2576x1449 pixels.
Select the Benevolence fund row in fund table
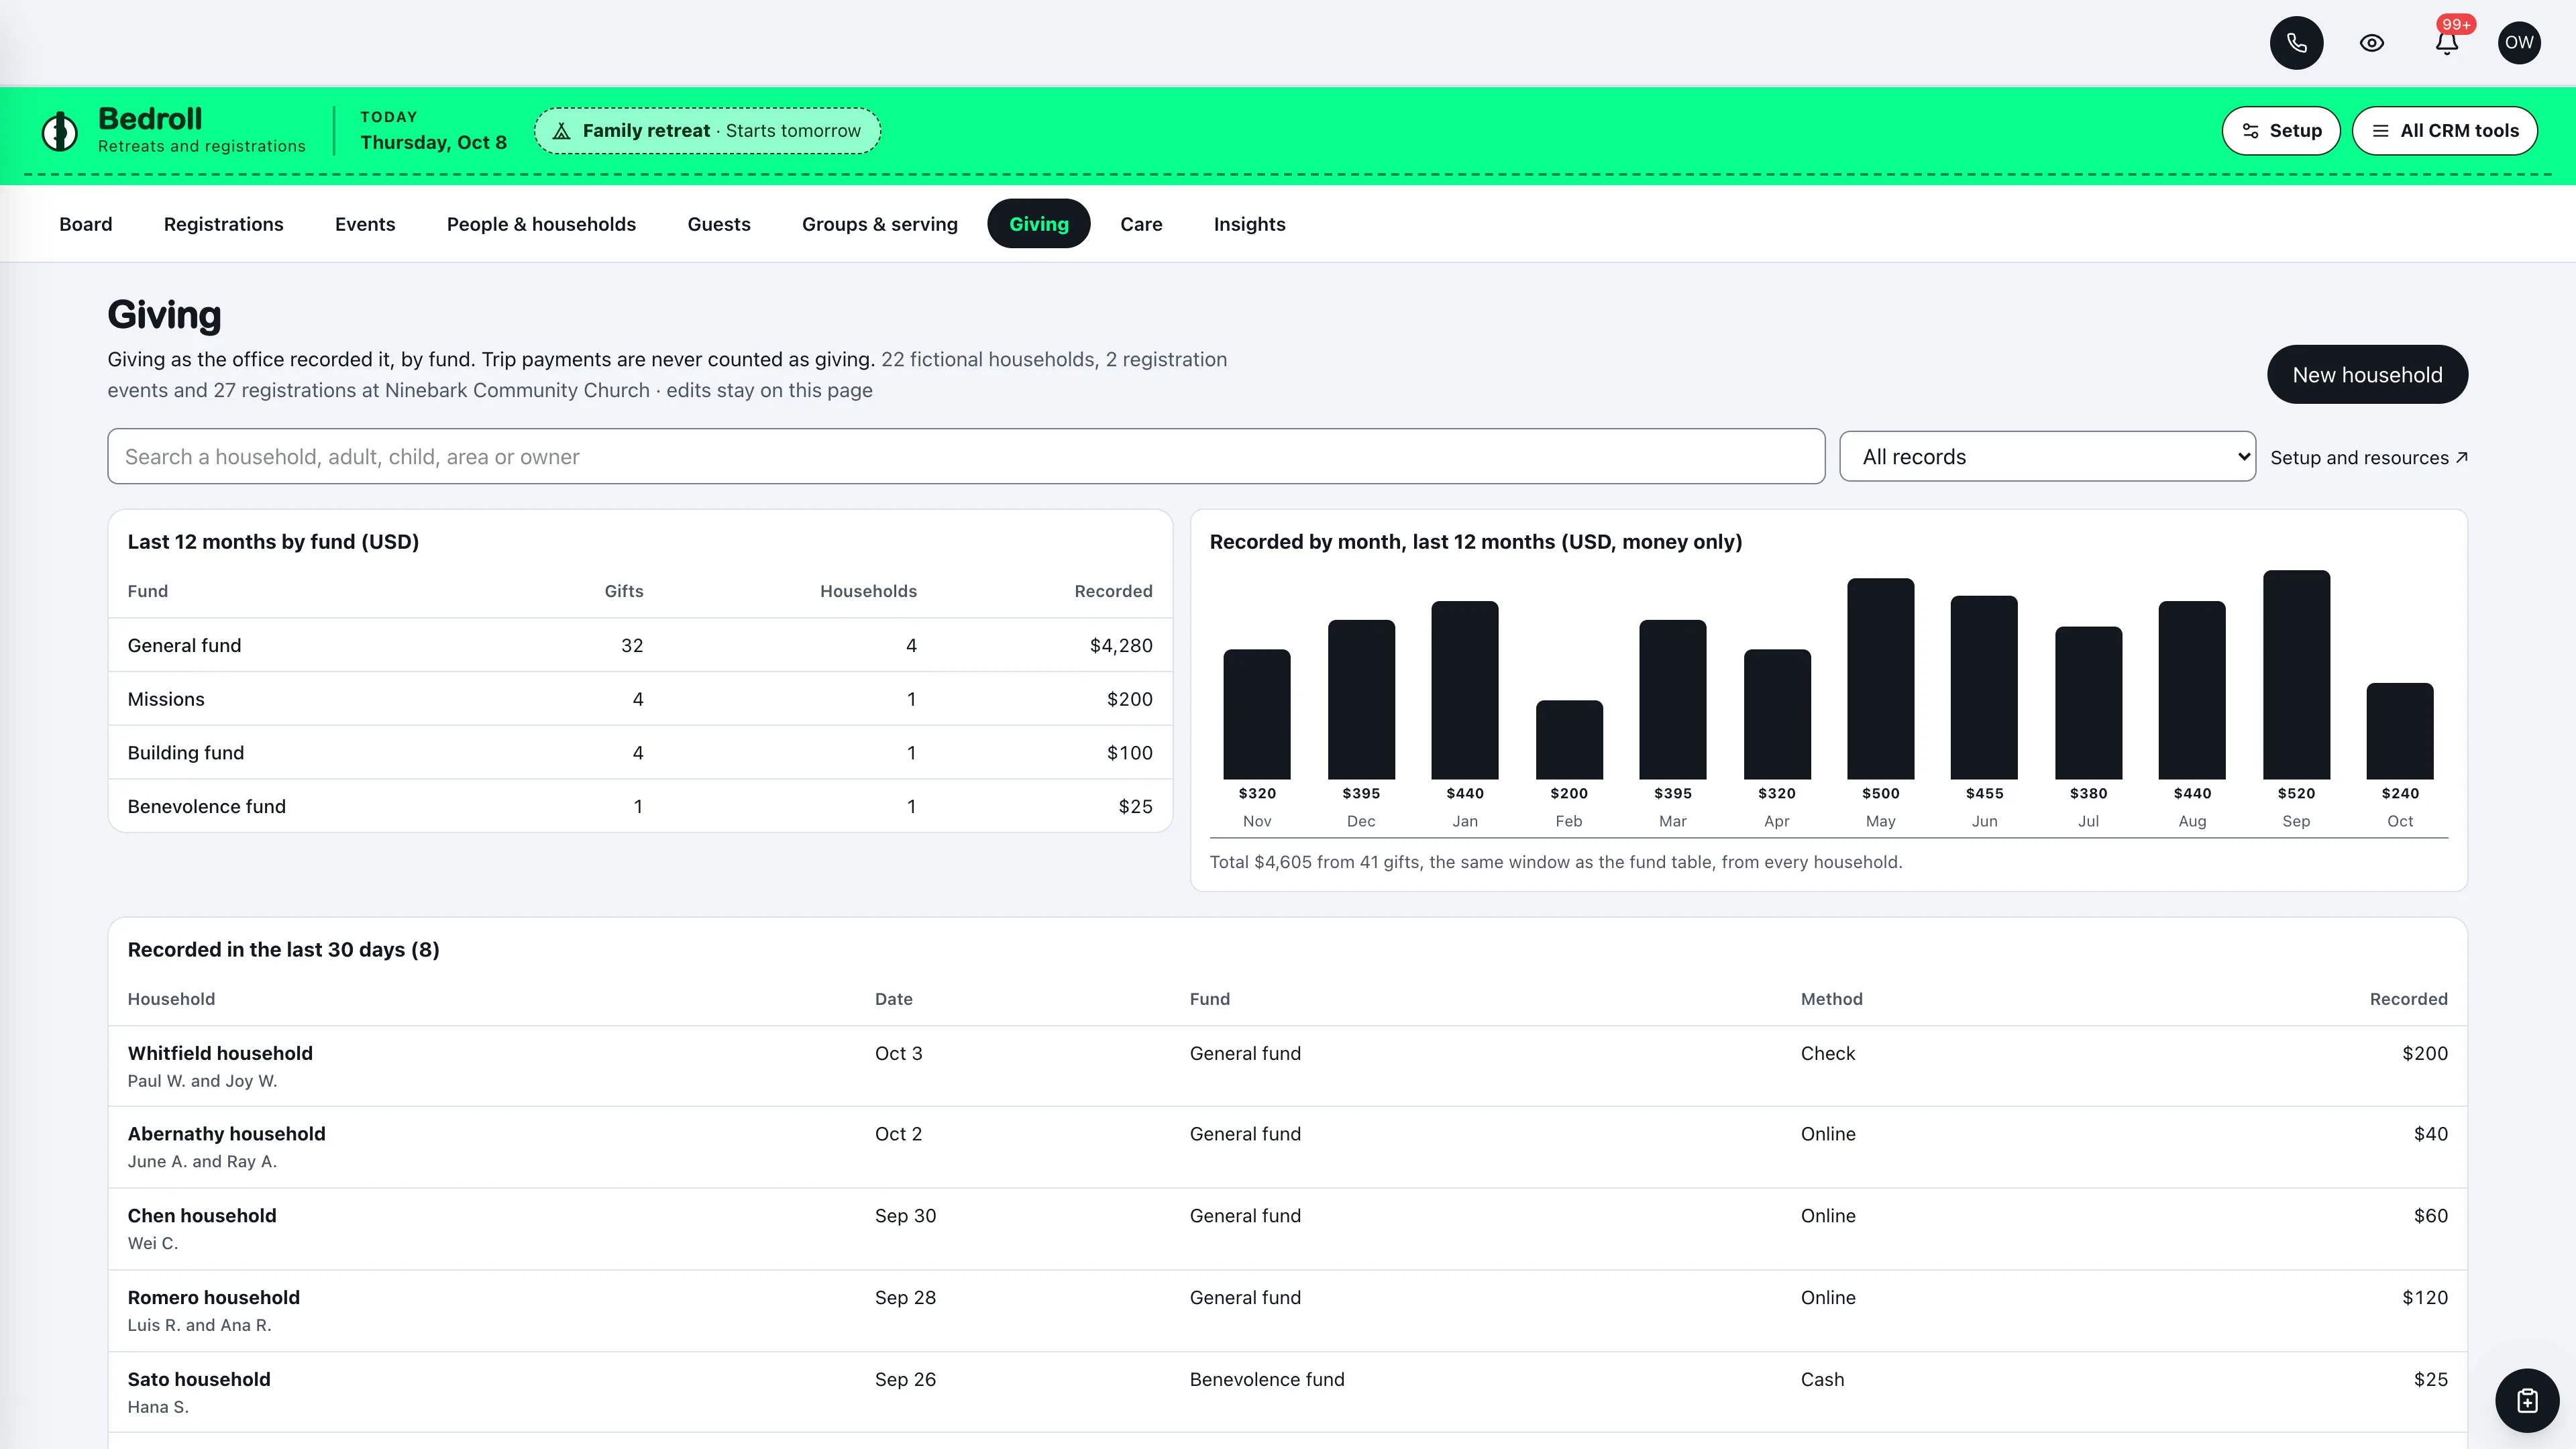(640, 806)
